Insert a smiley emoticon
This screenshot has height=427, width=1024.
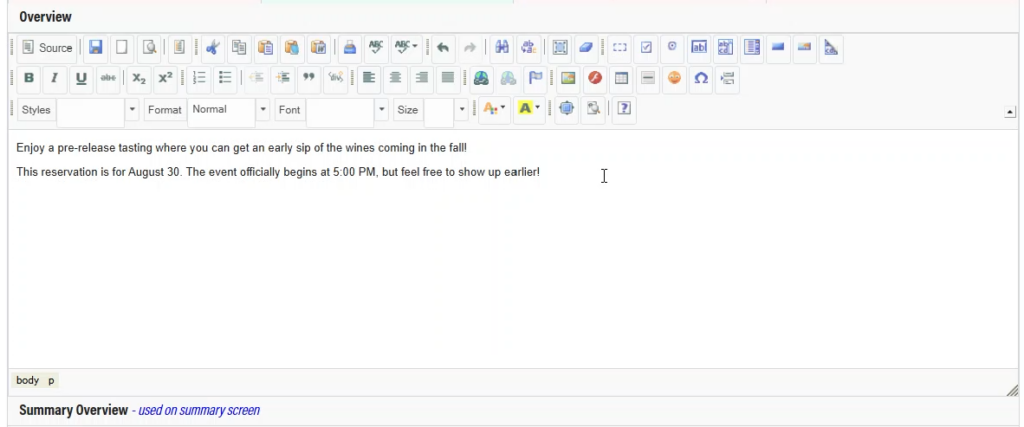click(x=675, y=78)
